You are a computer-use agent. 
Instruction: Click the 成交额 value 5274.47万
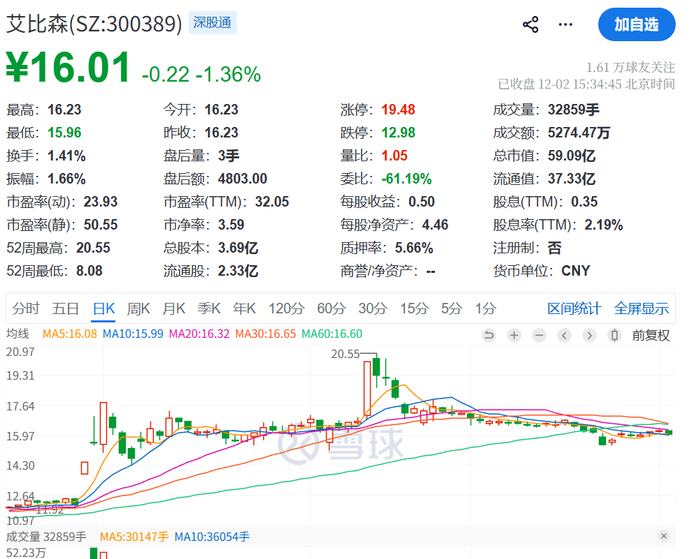[579, 133]
